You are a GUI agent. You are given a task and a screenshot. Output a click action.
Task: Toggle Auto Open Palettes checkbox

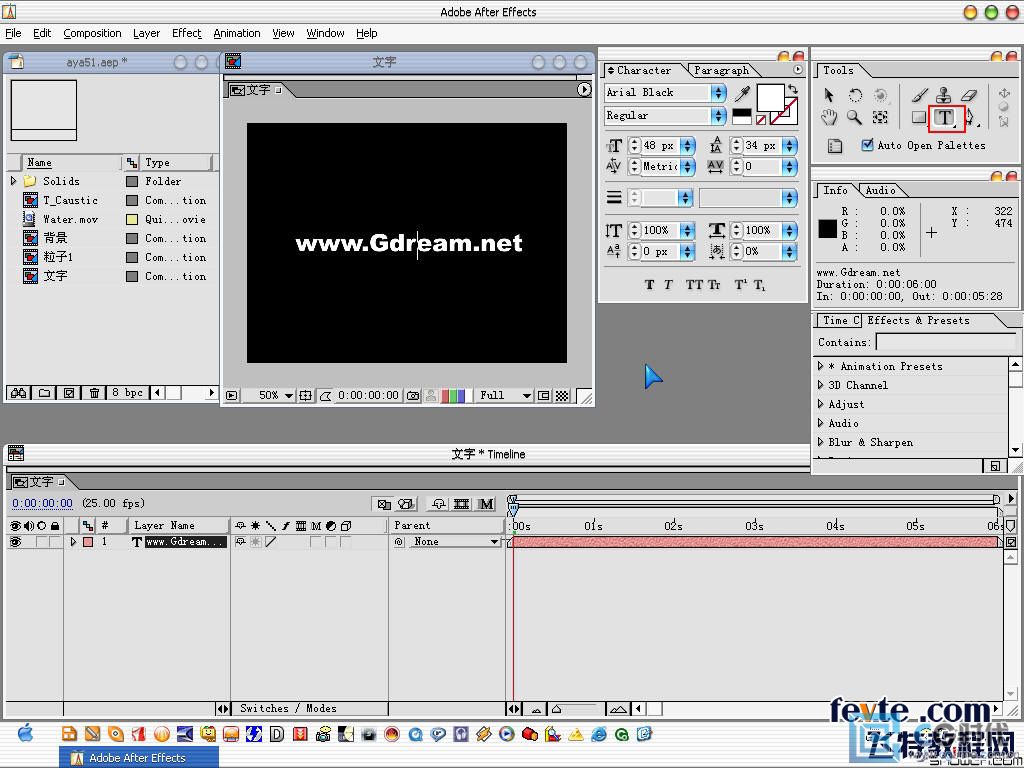tap(867, 145)
